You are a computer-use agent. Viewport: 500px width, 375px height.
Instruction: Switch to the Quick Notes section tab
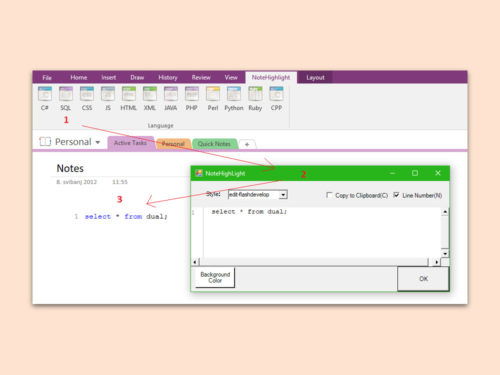point(214,144)
